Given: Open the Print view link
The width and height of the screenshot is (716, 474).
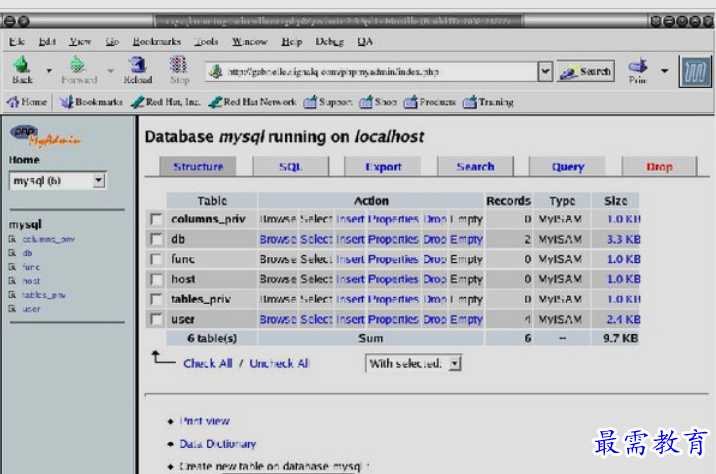Looking at the screenshot, I should tap(205, 421).
